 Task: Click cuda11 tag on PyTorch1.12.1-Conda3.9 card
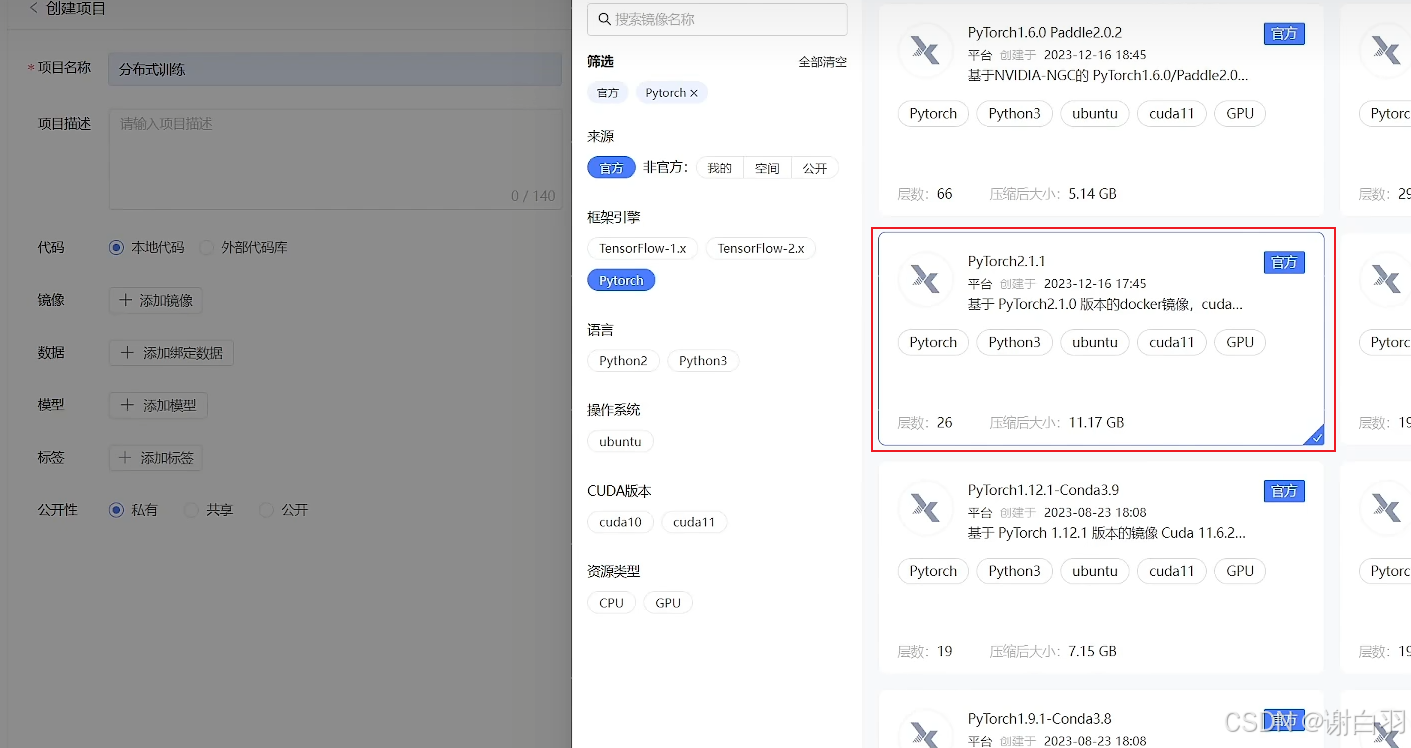pos(1172,572)
